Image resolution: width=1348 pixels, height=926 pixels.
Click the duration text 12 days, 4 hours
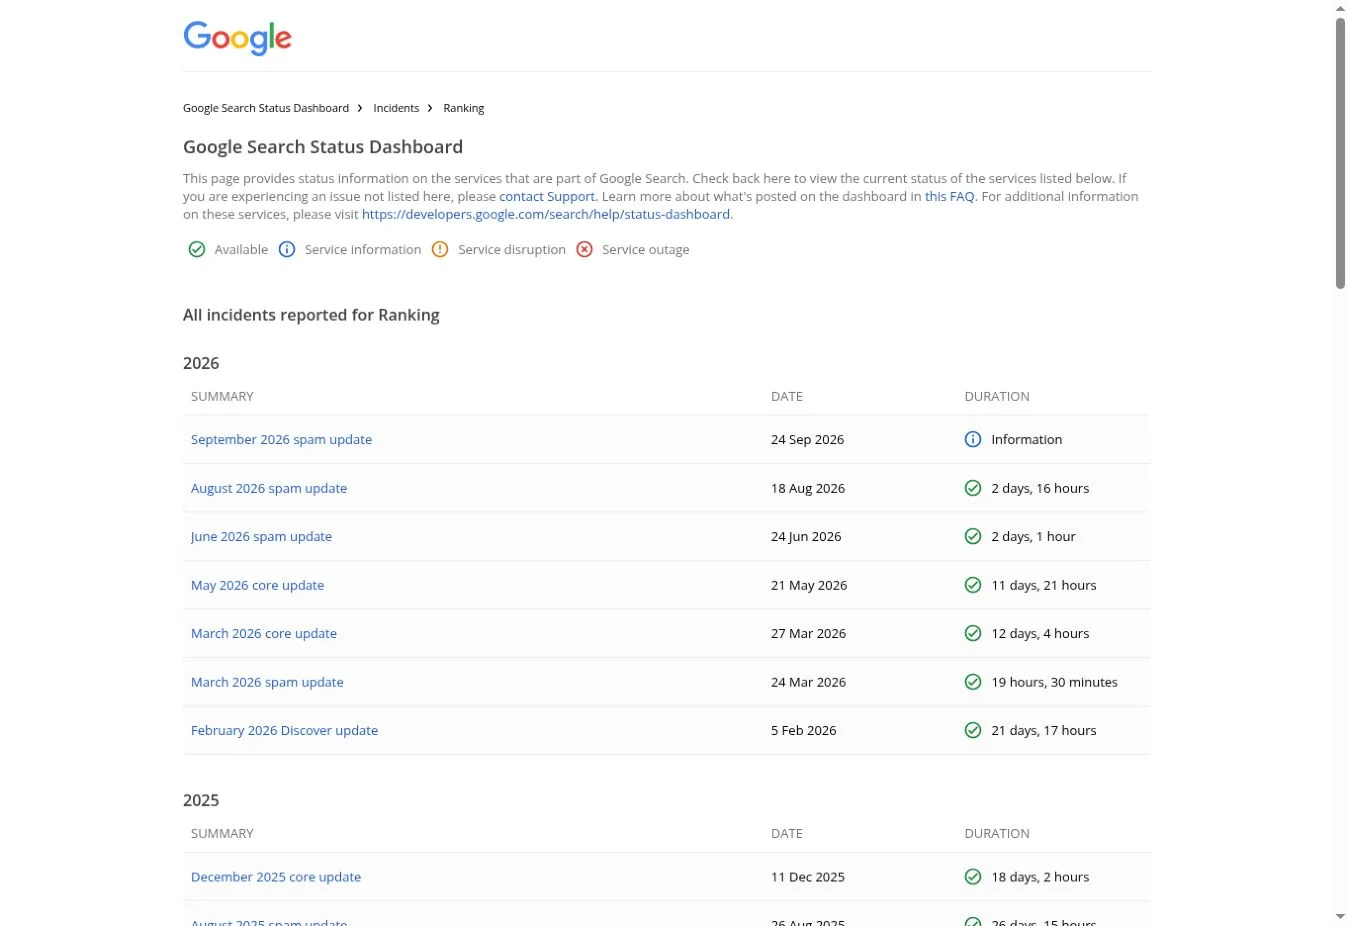[x=1040, y=633]
